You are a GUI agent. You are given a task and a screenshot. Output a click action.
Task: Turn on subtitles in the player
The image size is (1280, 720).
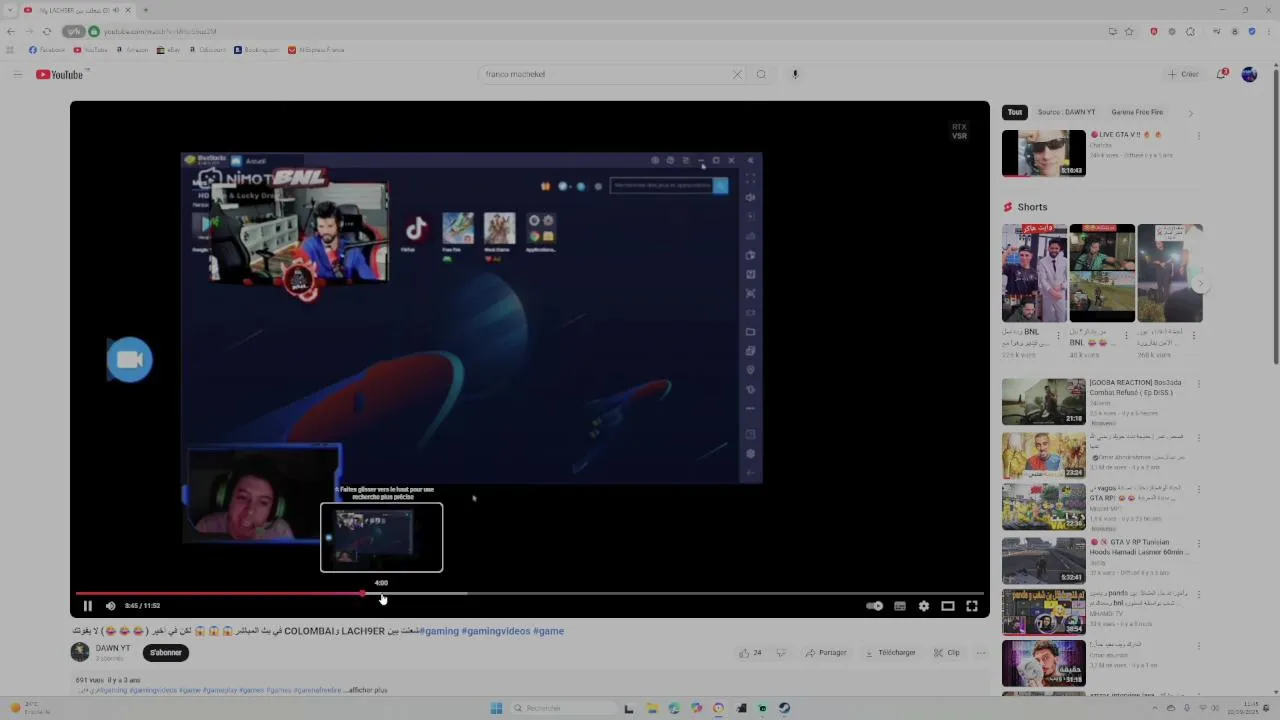click(x=899, y=605)
